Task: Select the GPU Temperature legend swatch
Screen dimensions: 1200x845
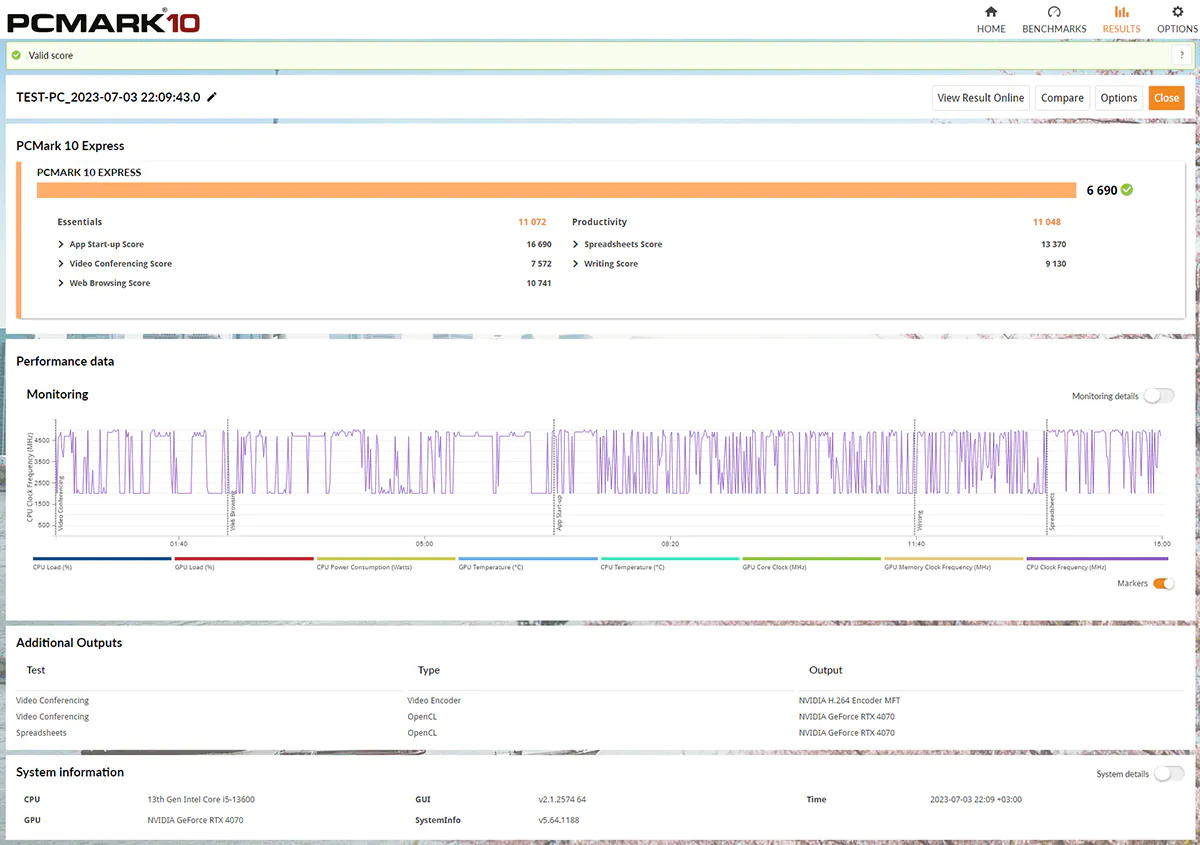Action: click(x=528, y=559)
